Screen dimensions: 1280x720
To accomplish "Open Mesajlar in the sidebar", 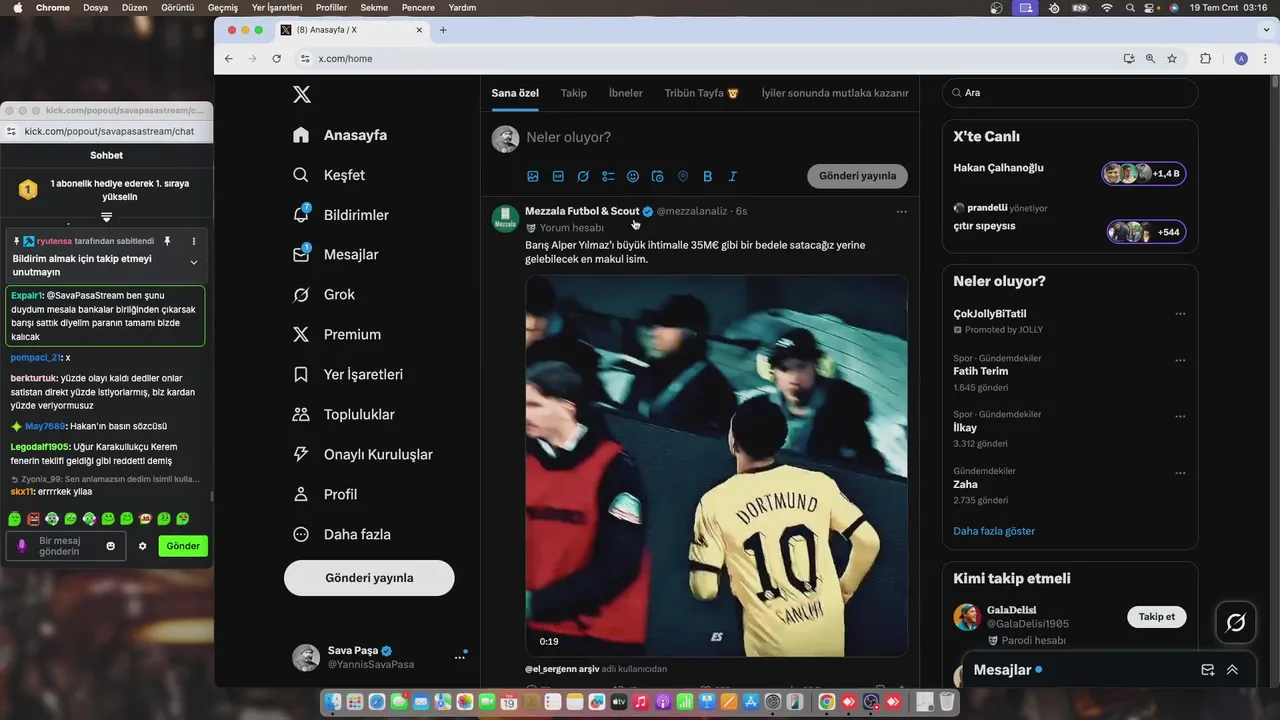I will (336, 255).
